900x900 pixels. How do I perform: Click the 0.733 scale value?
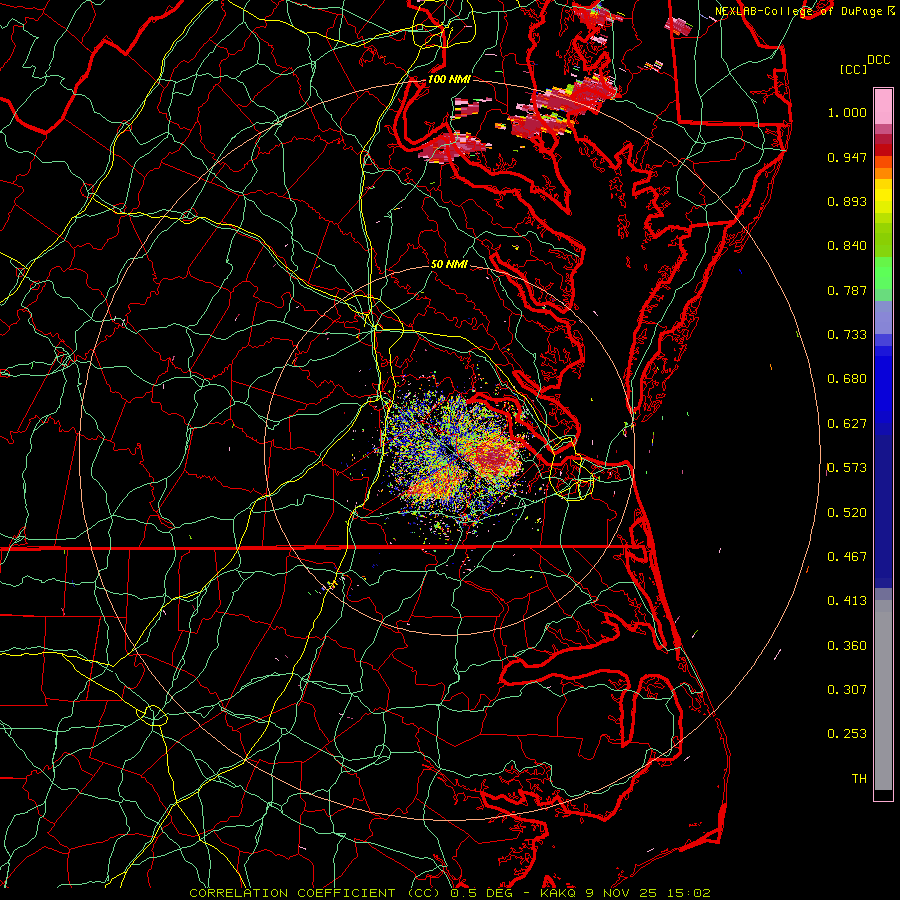click(847, 335)
